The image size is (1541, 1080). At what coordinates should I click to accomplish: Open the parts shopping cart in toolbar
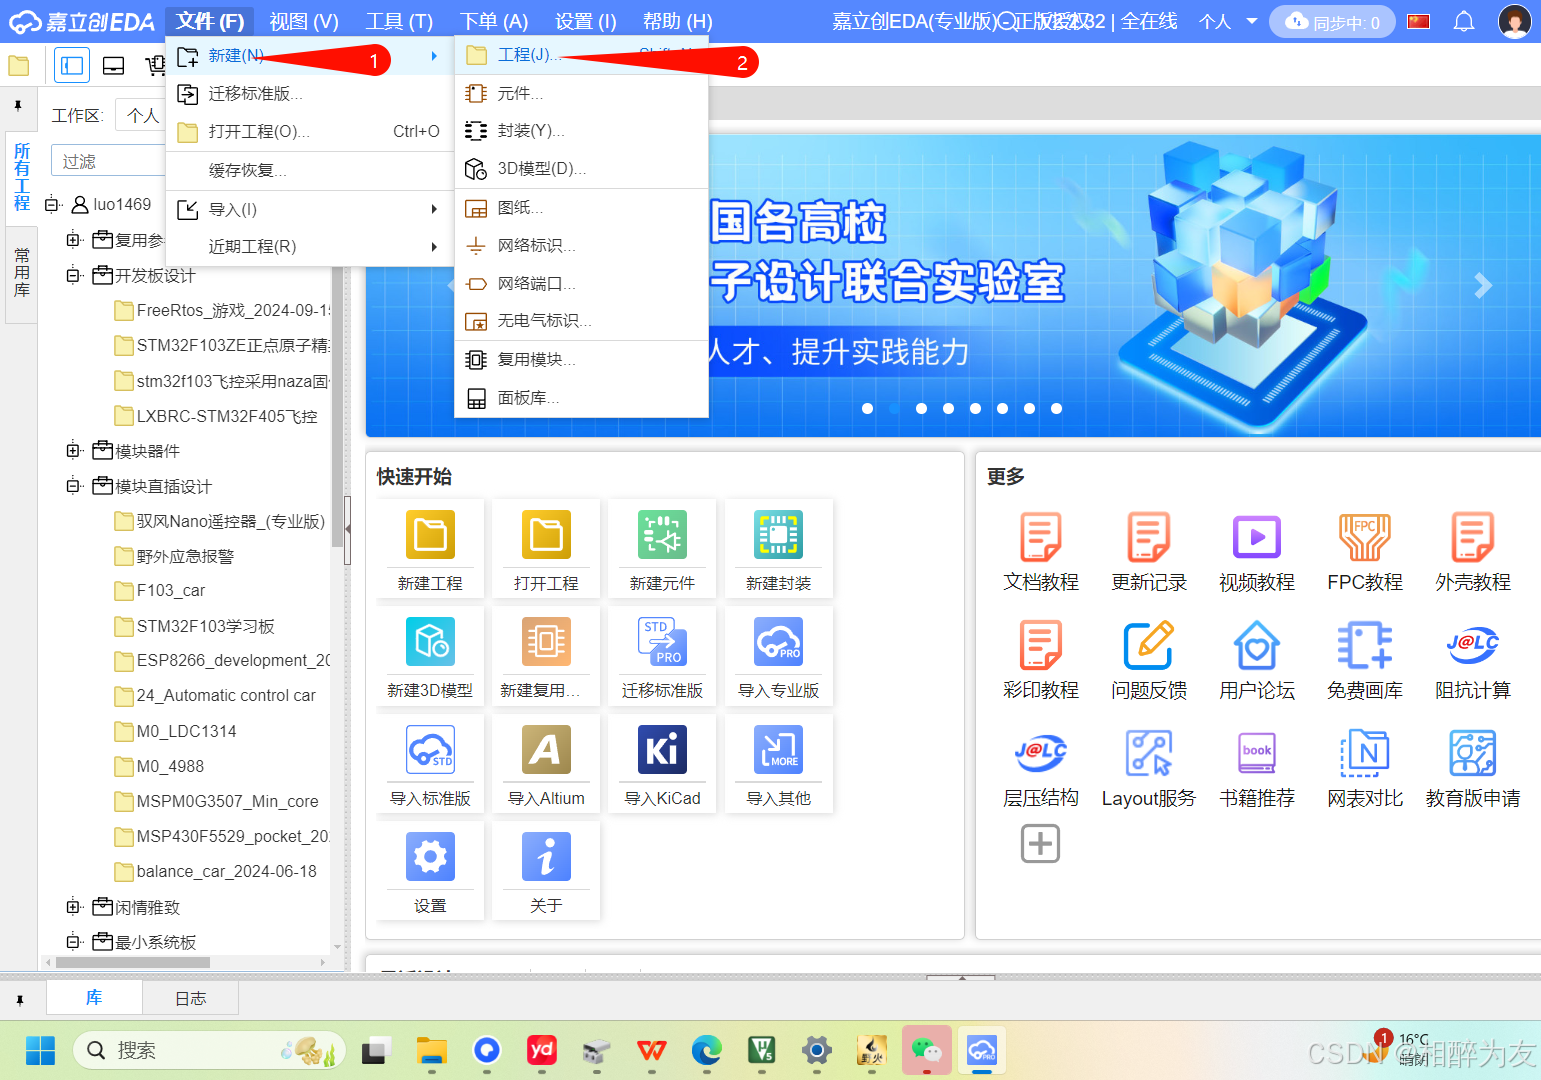tap(156, 65)
